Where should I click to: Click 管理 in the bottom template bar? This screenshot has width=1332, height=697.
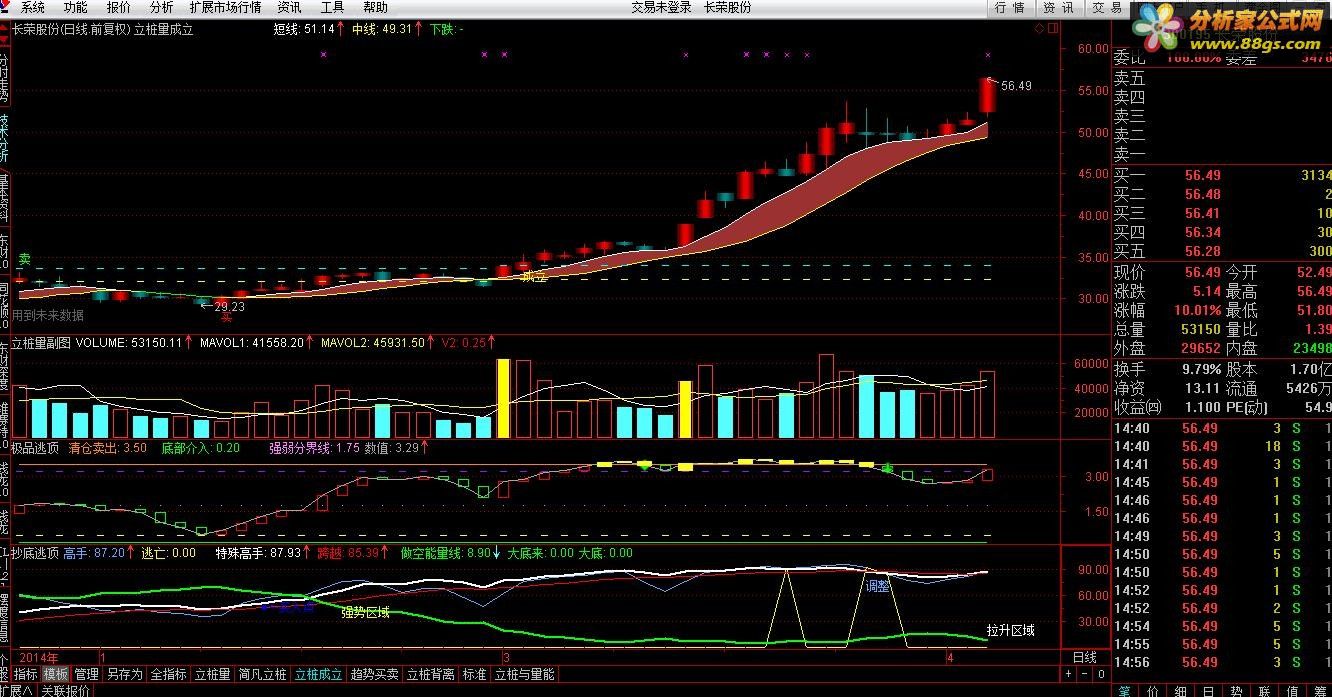(87, 675)
